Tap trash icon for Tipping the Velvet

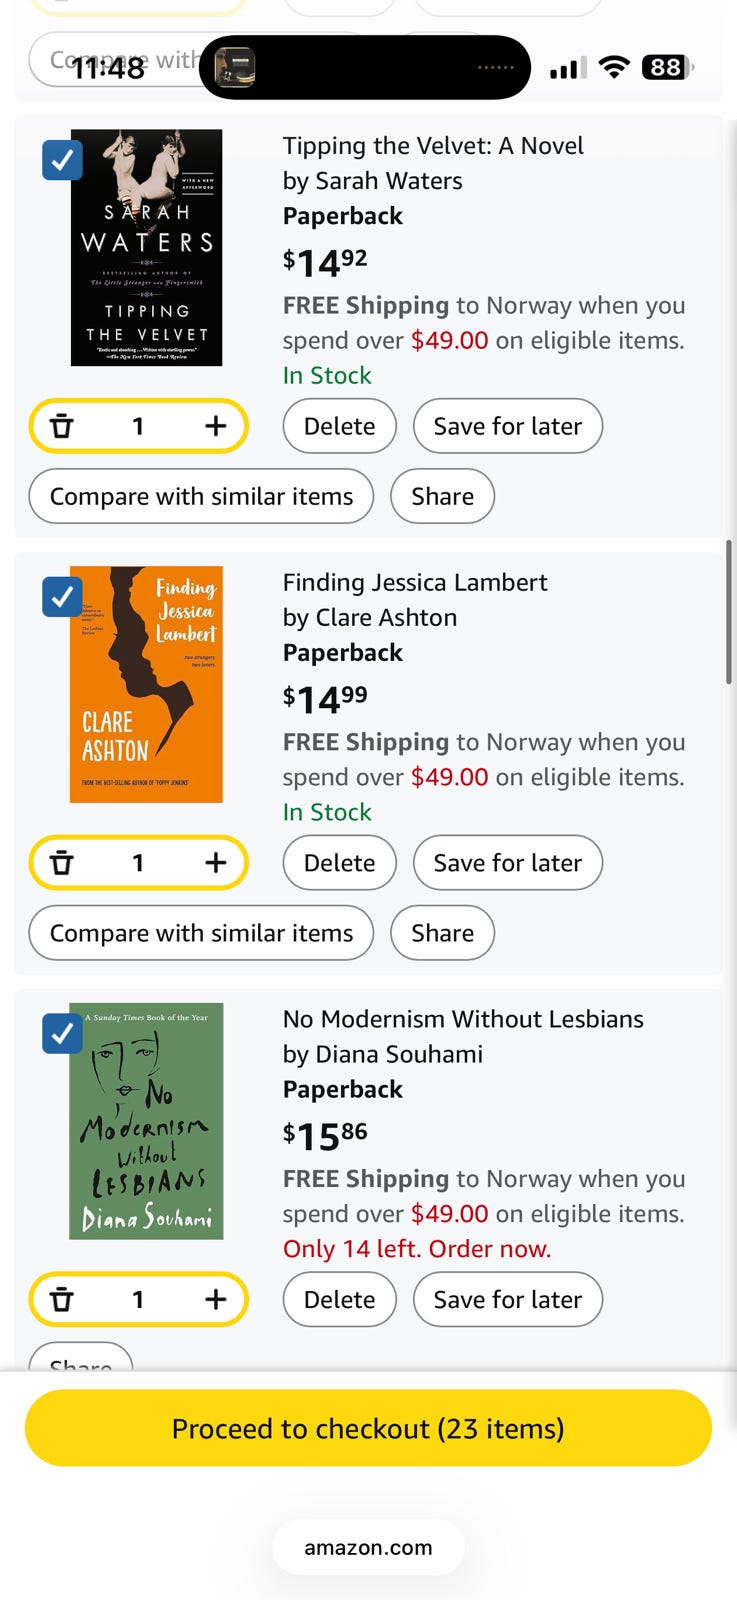(62, 426)
